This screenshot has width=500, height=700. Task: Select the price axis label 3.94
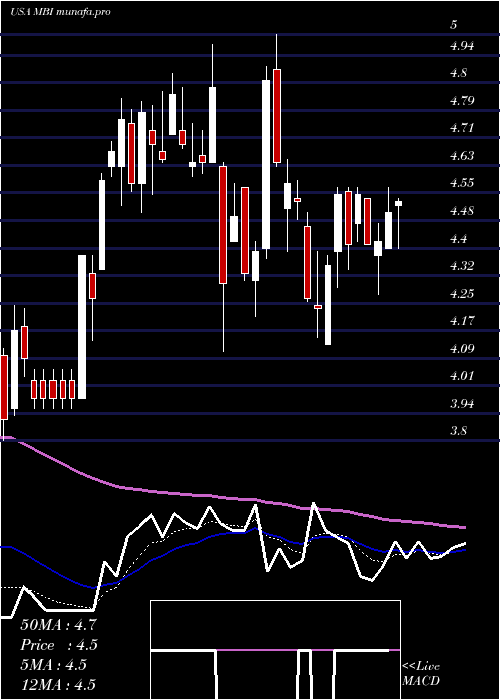point(462,404)
